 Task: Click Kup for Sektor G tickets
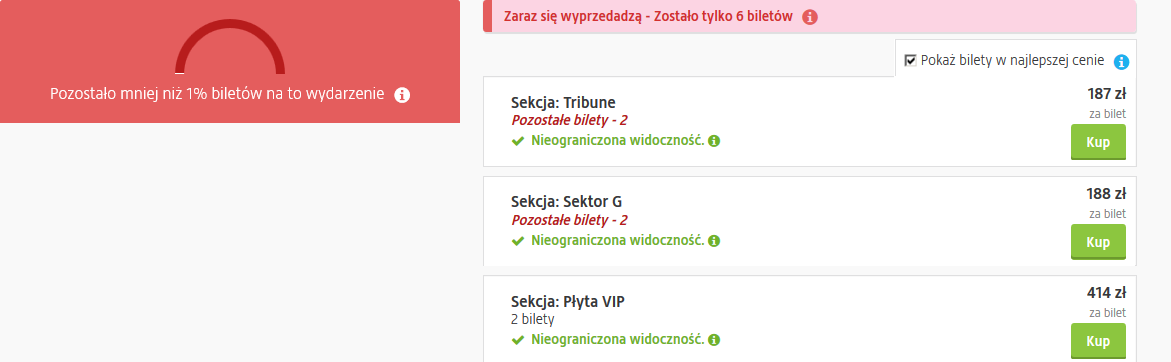pos(1098,242)
